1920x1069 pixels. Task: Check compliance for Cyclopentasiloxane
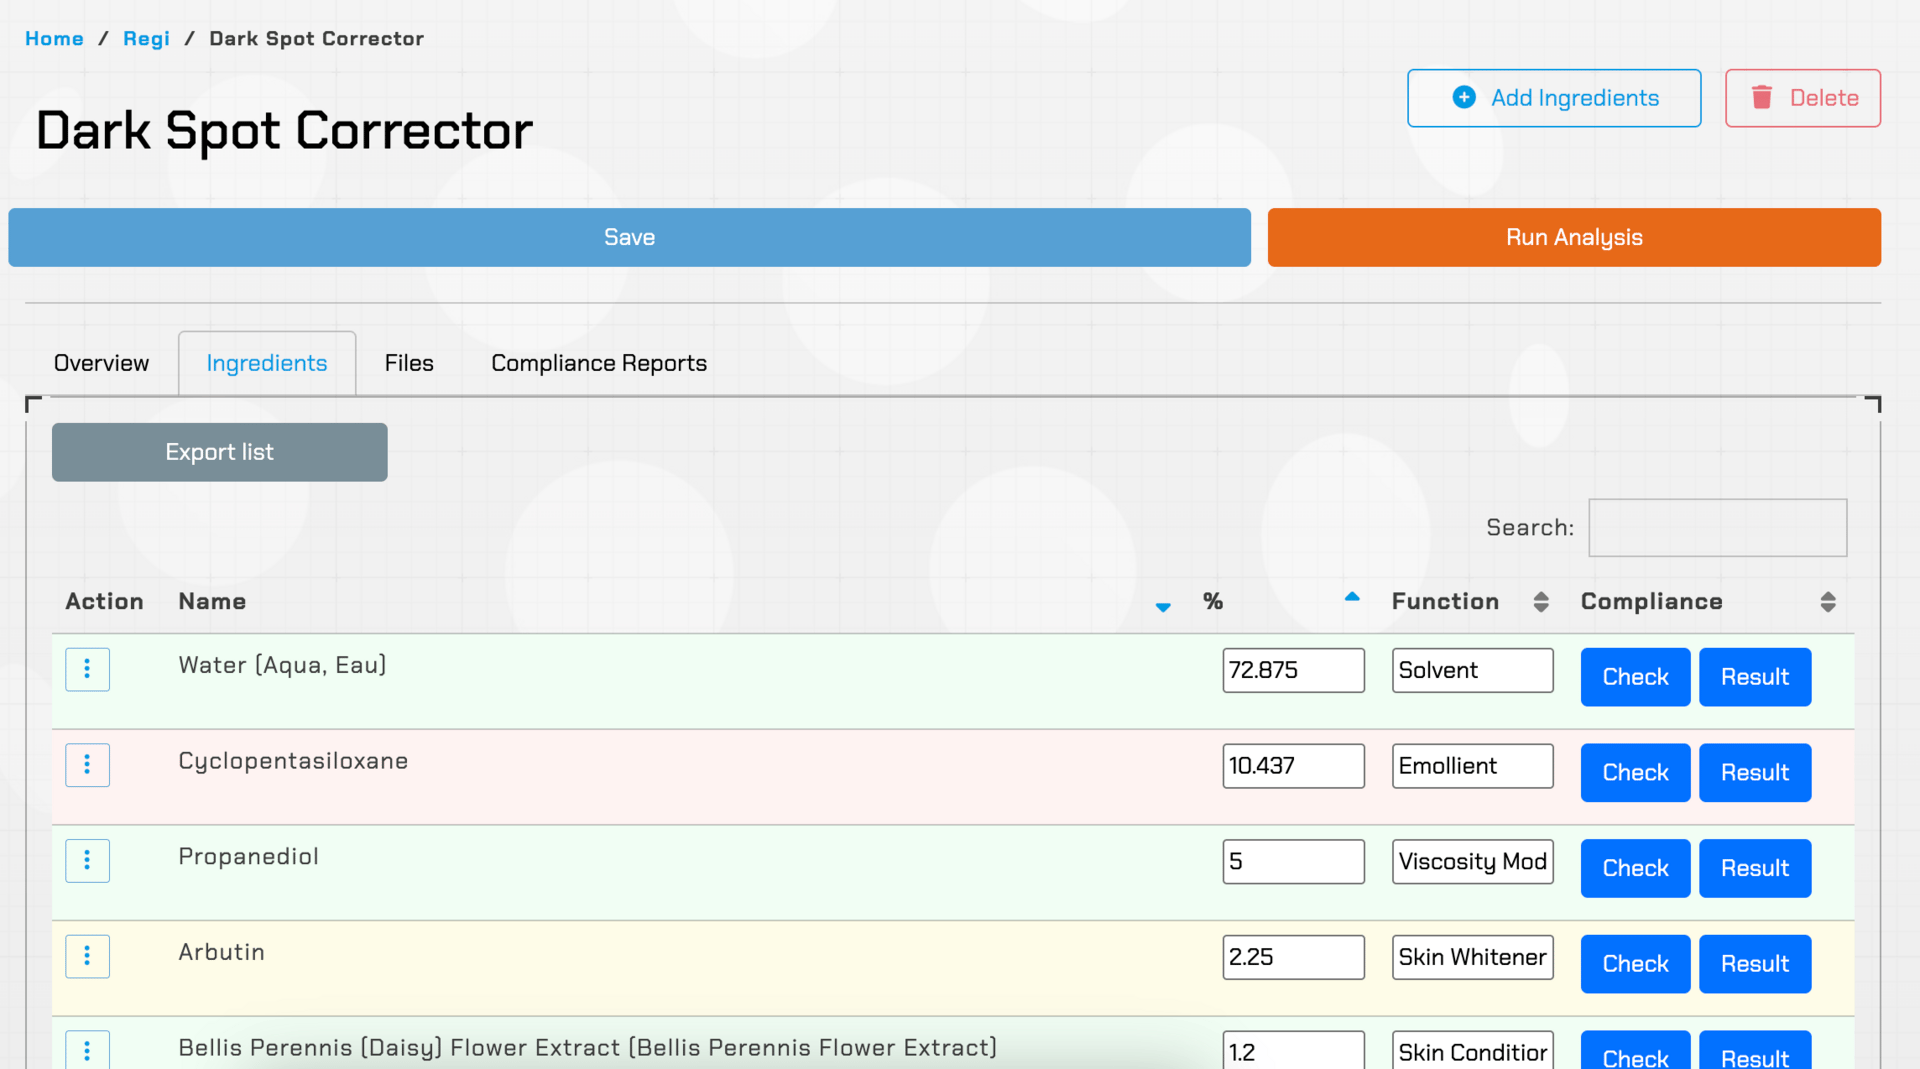coord(1635,772)
